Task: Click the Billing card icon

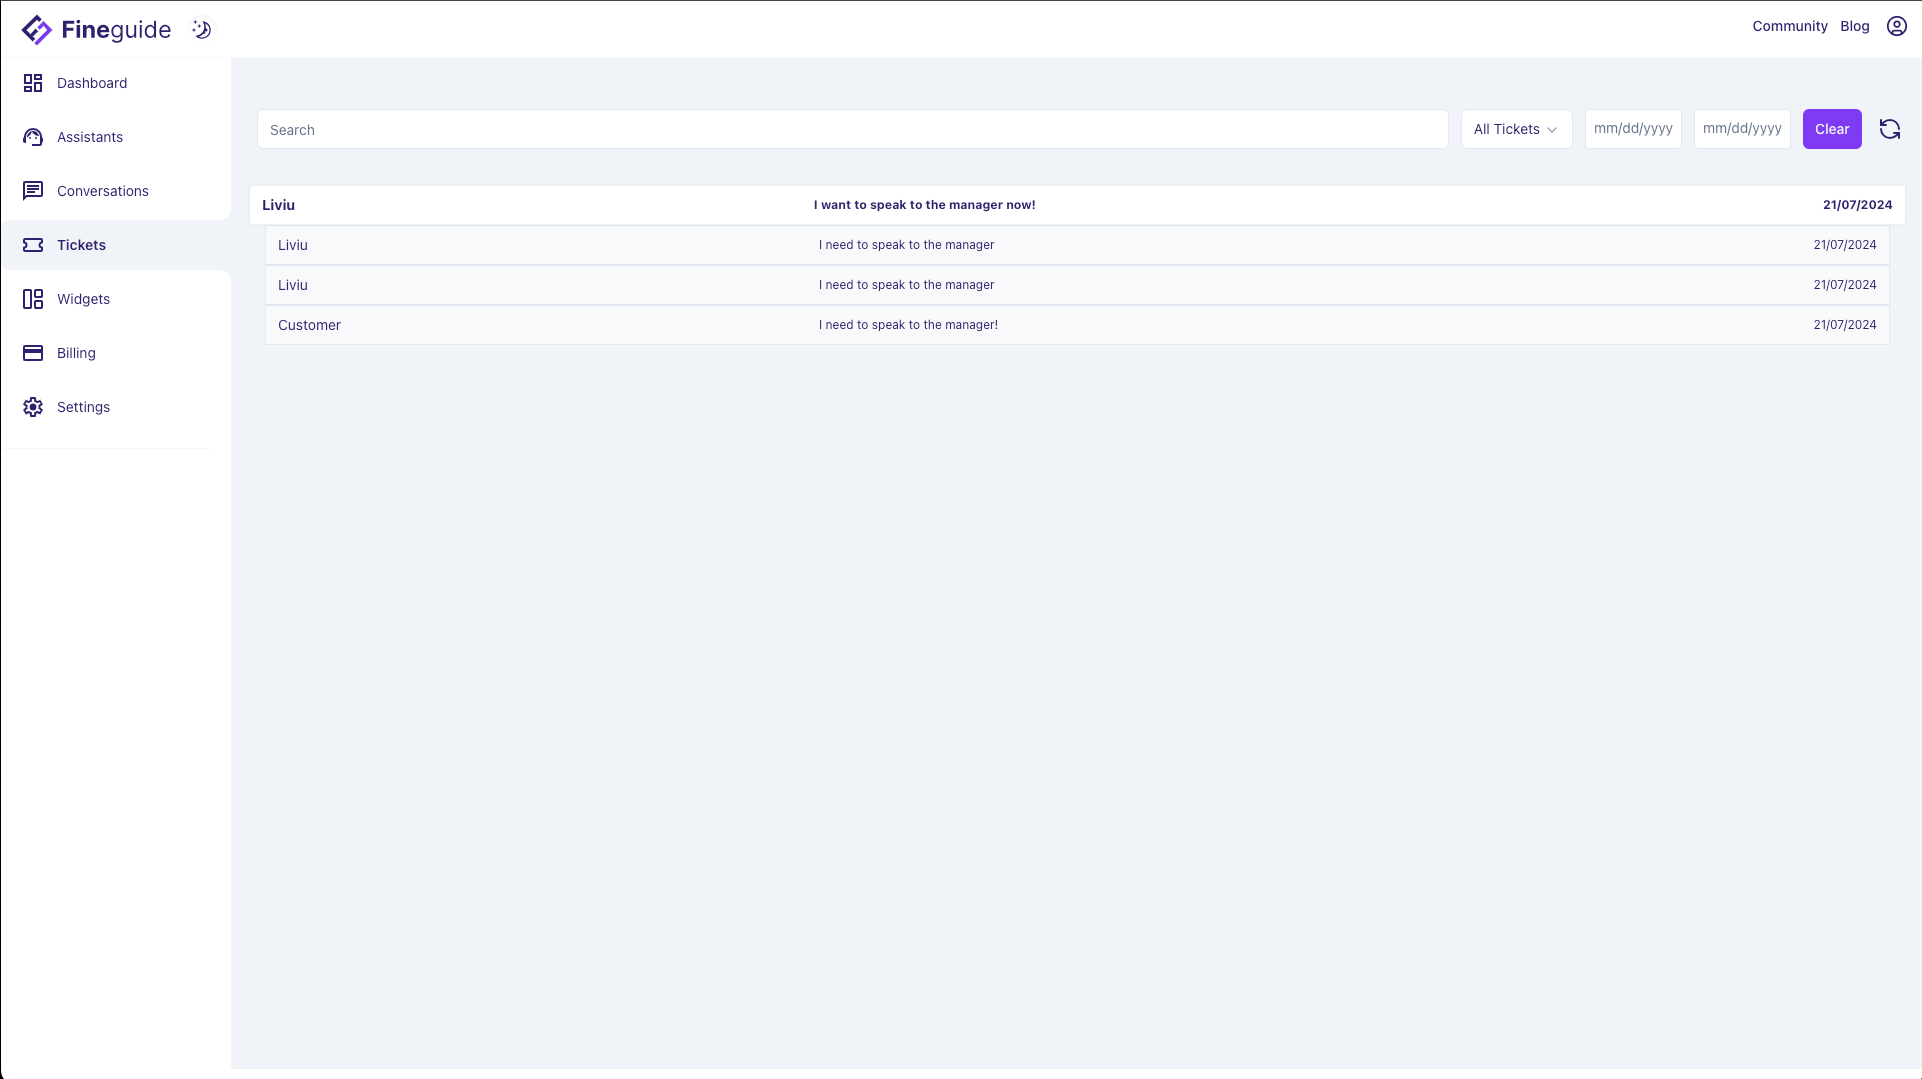Action: pyautogui.click(x=33, y=353)
